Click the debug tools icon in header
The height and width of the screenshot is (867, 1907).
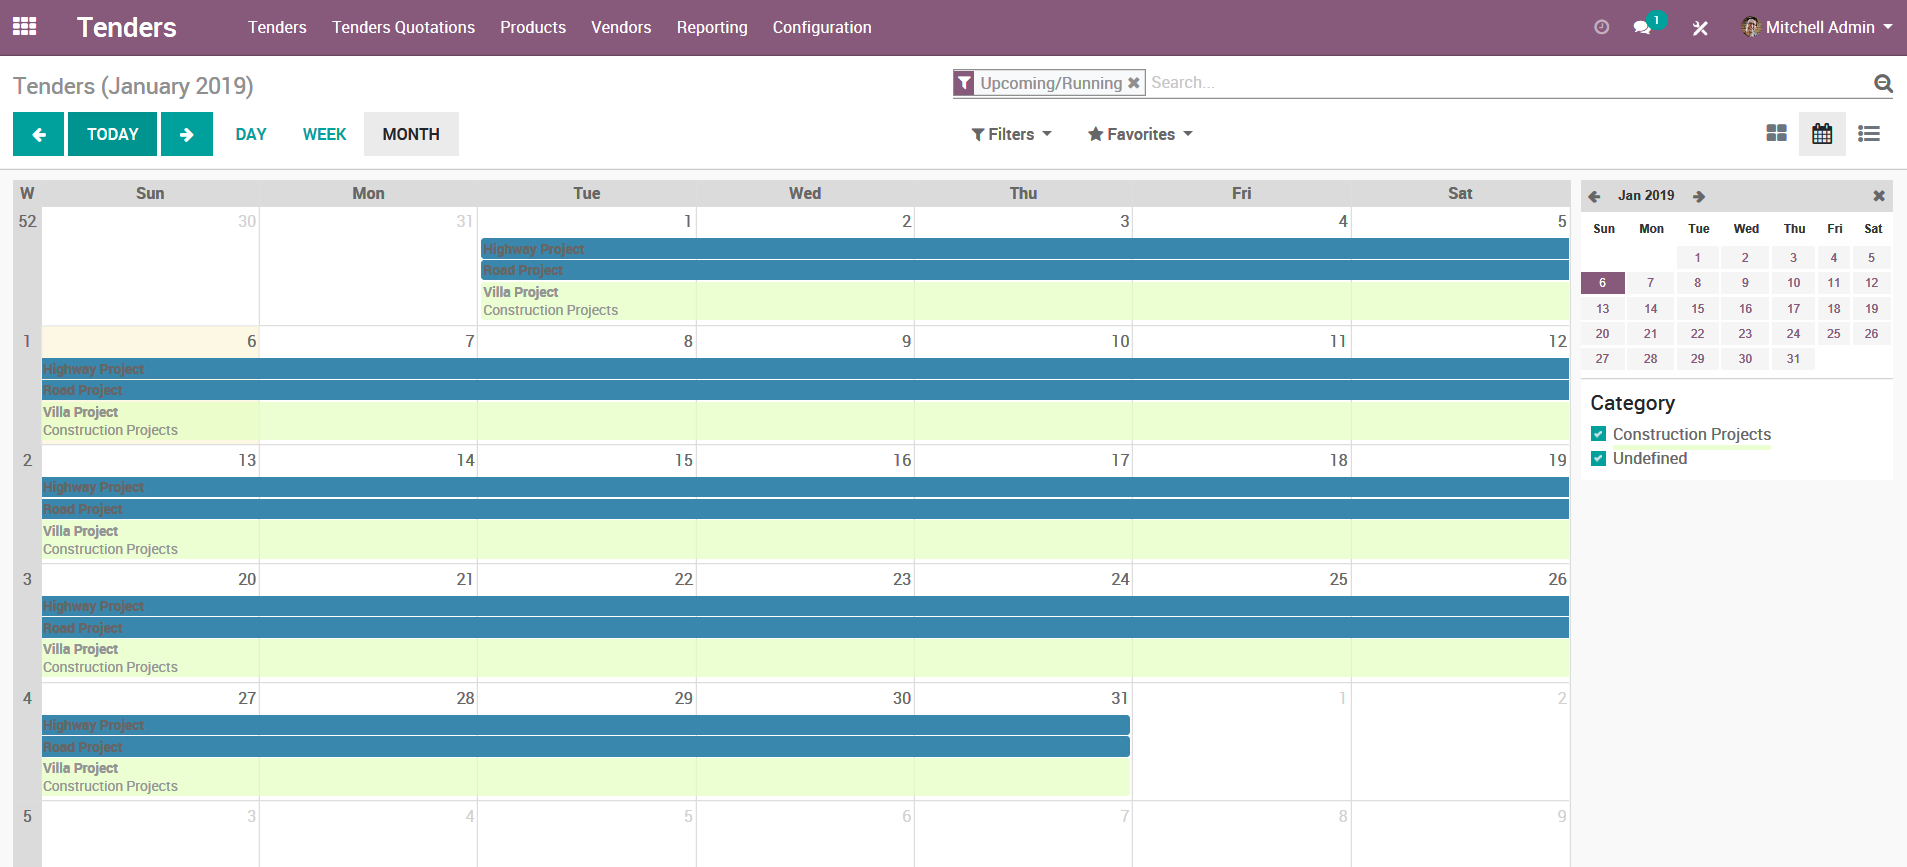(1700, 28)
